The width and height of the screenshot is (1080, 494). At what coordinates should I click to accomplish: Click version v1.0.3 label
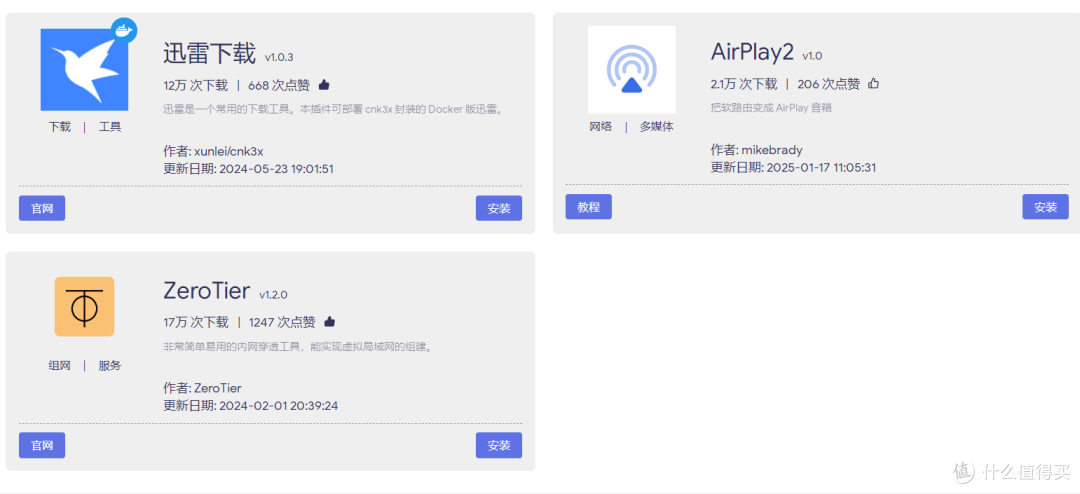279,57
